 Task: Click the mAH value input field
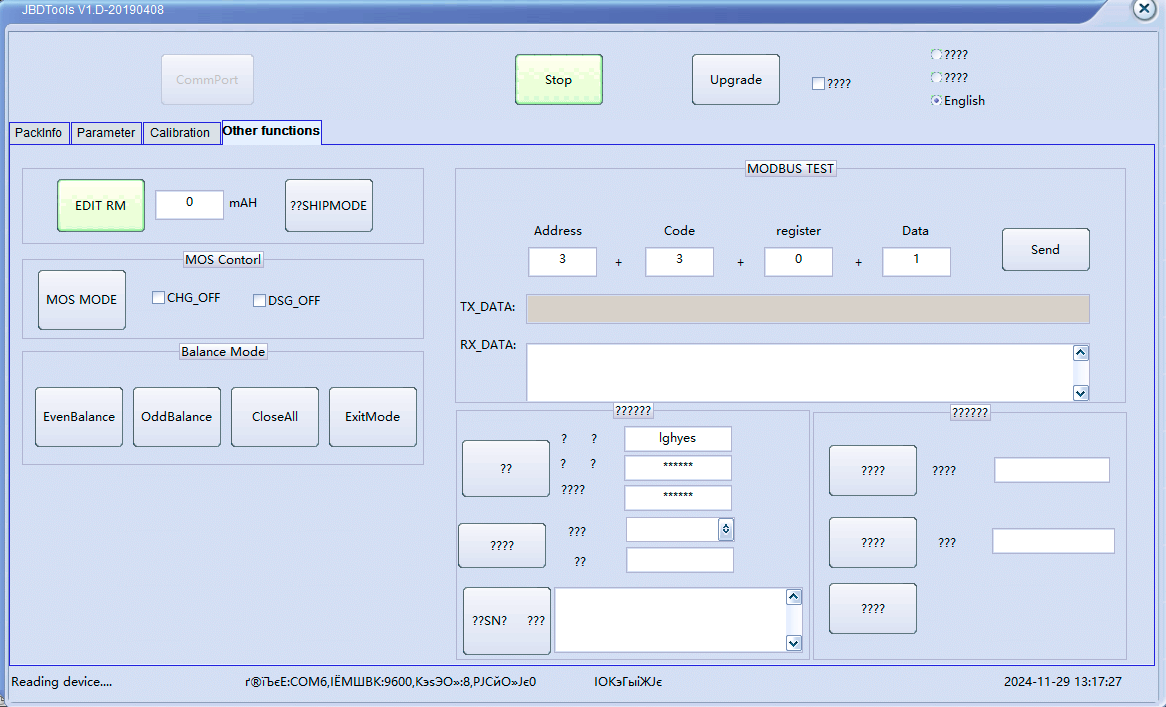[x=189, y=204]
